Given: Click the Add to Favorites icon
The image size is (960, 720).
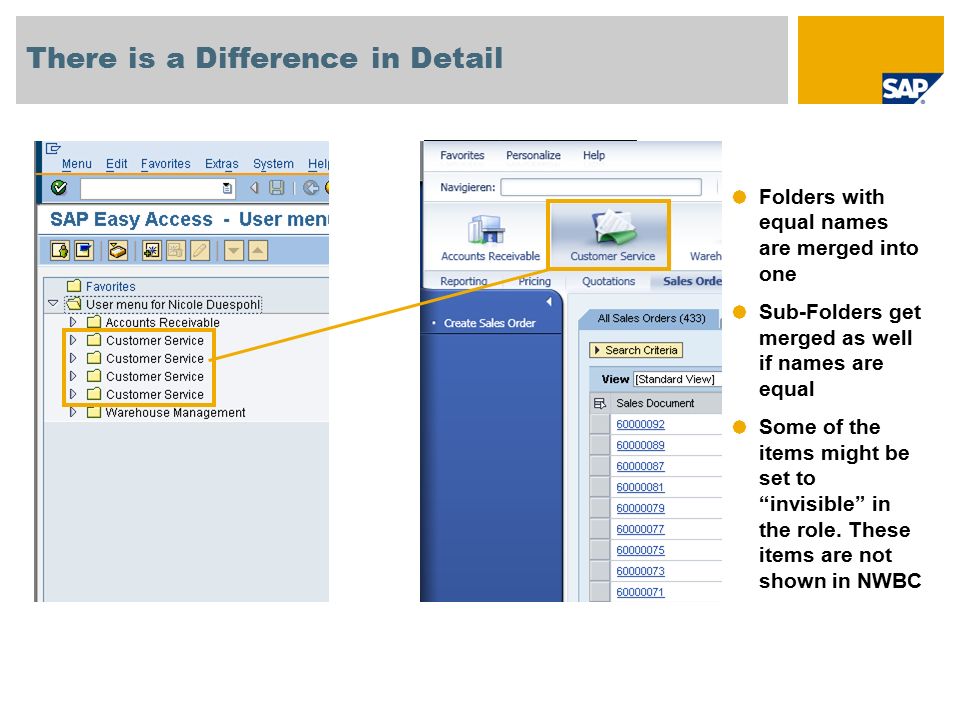Looking at the screenshot, I should 151,250.
